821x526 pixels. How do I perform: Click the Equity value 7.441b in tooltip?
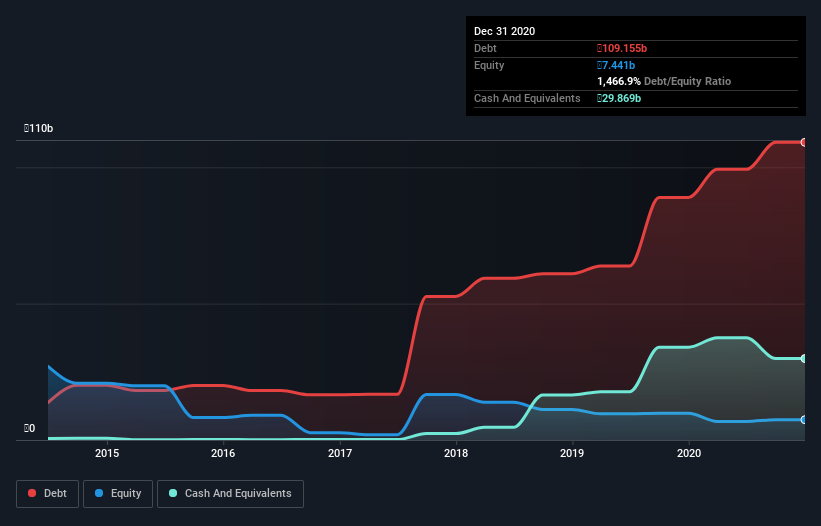(616, 65)
